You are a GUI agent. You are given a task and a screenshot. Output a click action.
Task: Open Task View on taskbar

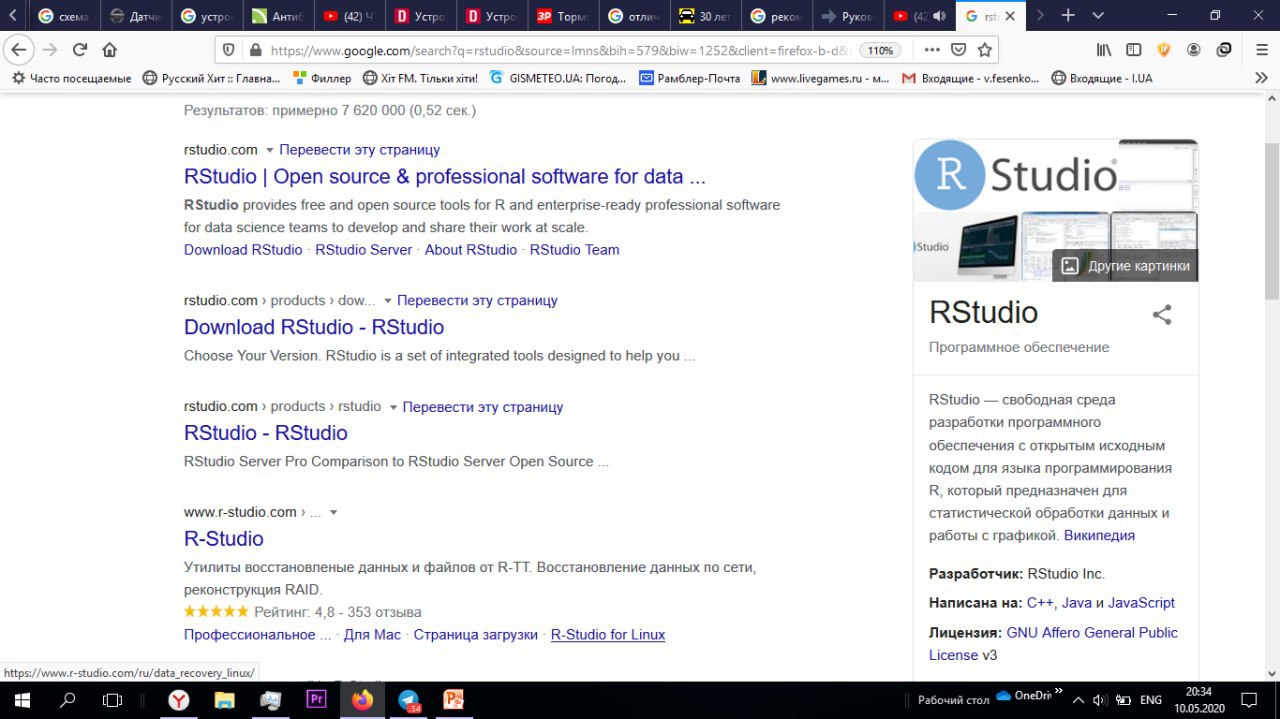click(x=113, y=700)
